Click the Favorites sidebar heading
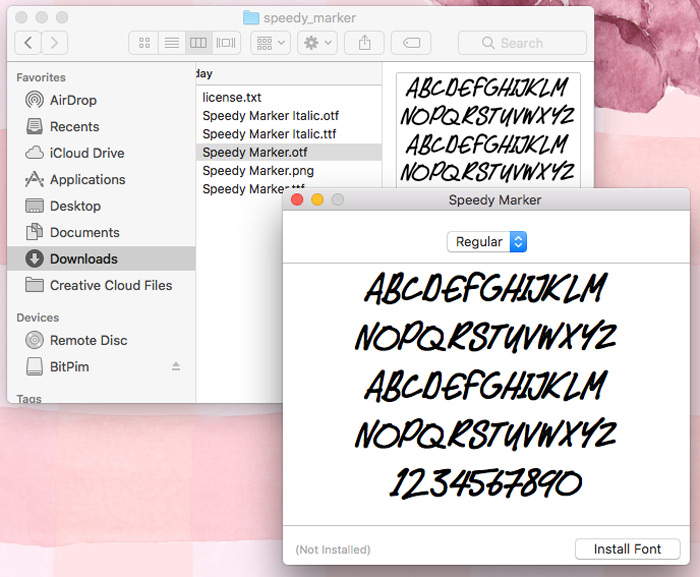The image size is (700, 577). click(x=41, y=77)
